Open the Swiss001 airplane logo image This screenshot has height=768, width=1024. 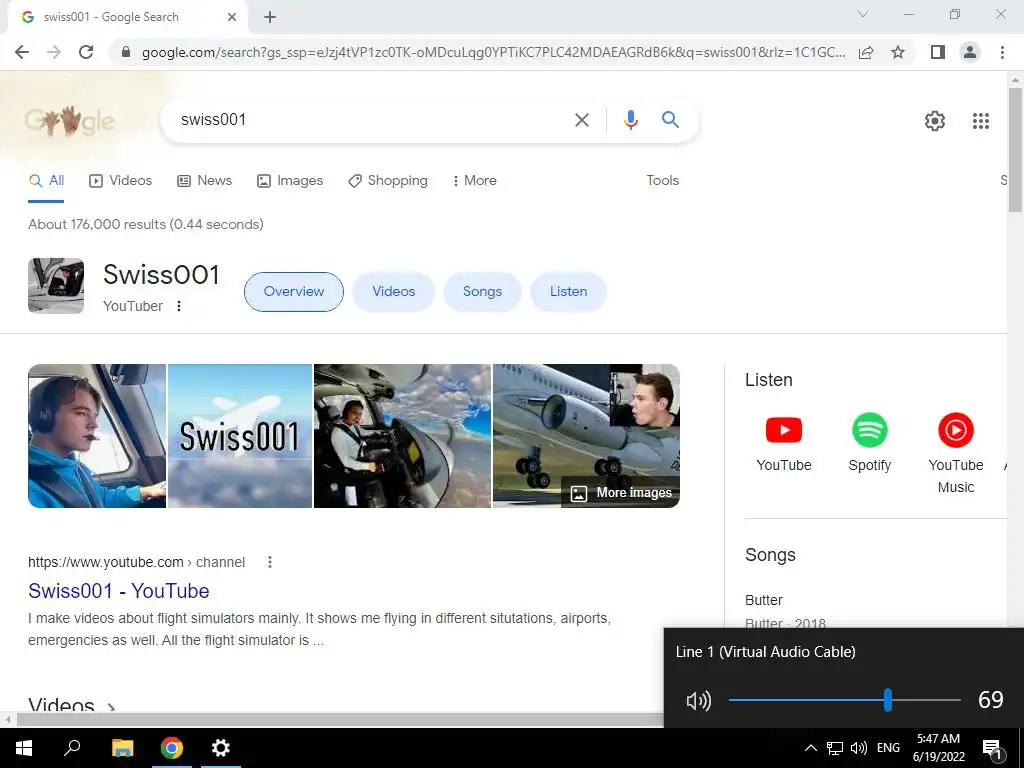pos(240,436)
